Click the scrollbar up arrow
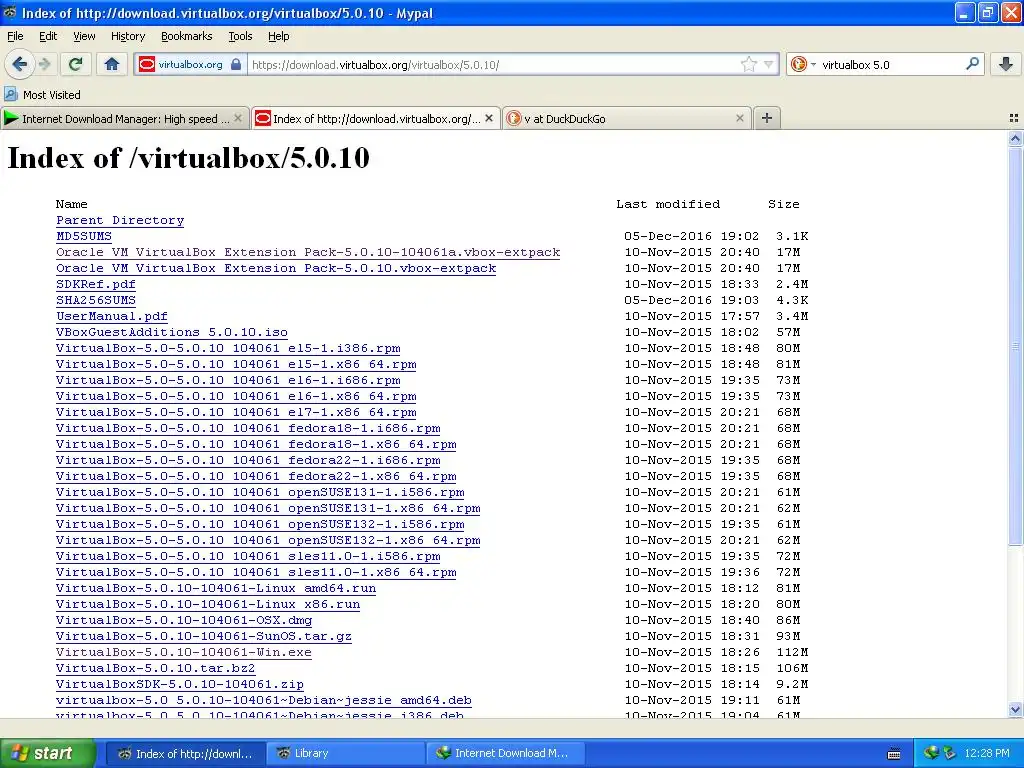 point(1015,138)
